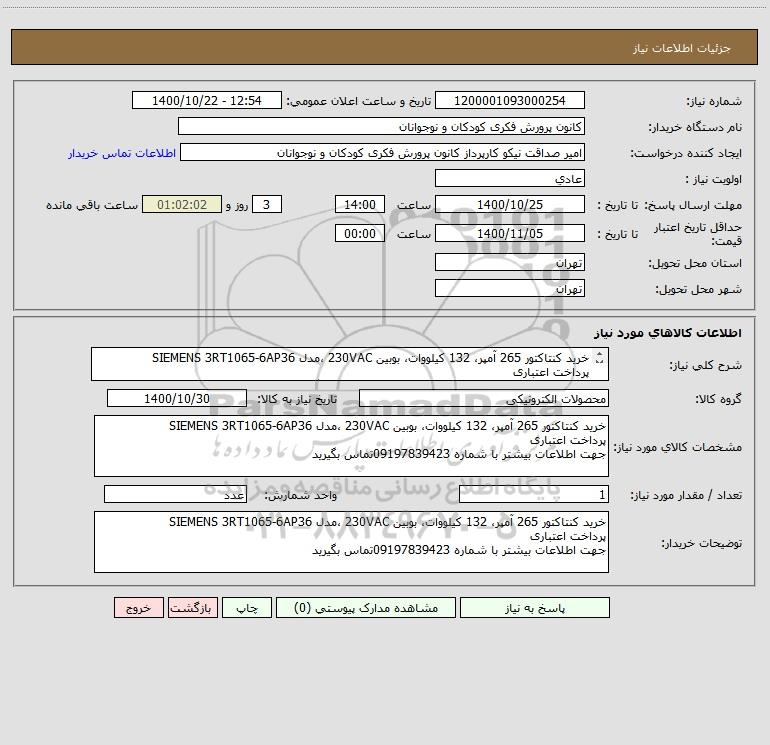Screen dimensions: 770x745
Task: Click the گروه کالا field محصولات الکترونیکی
Action: [484, 398]
